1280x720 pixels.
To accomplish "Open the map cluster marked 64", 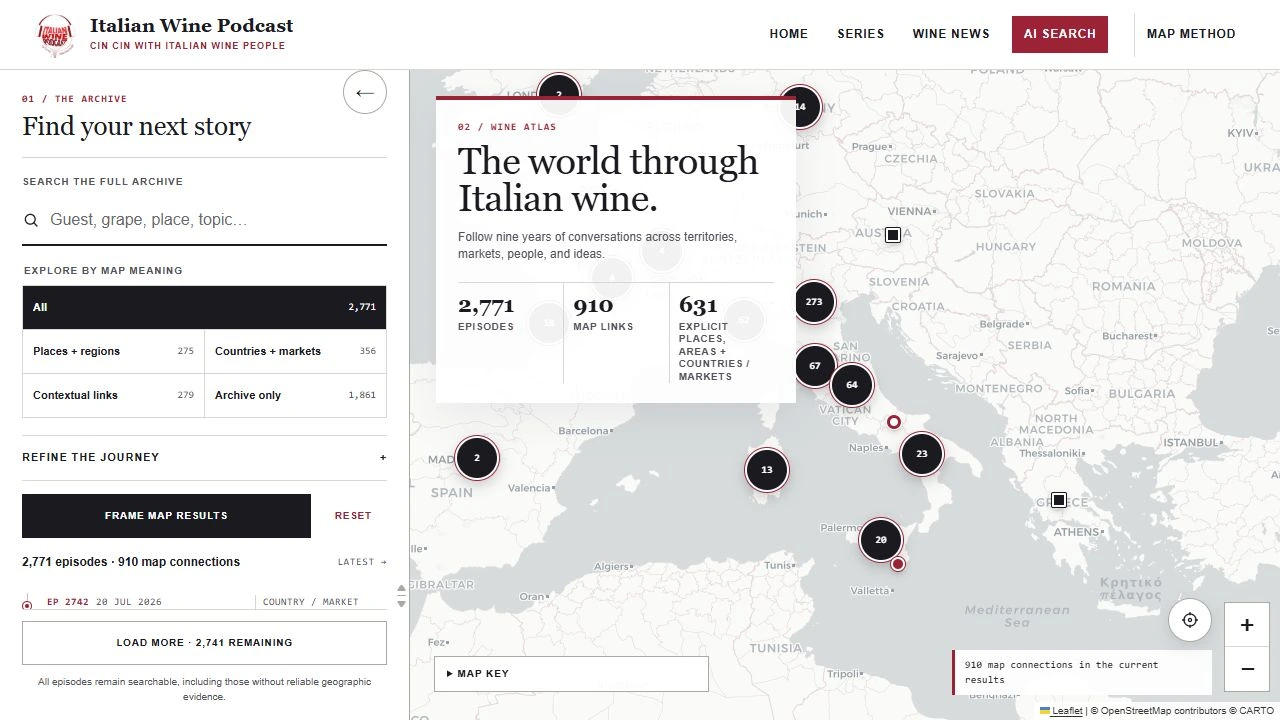I will (852, 385).
